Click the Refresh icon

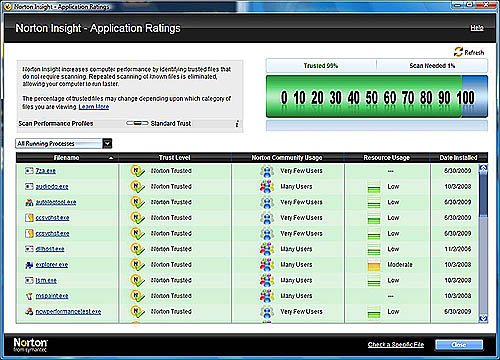click(x=458, y=52)
